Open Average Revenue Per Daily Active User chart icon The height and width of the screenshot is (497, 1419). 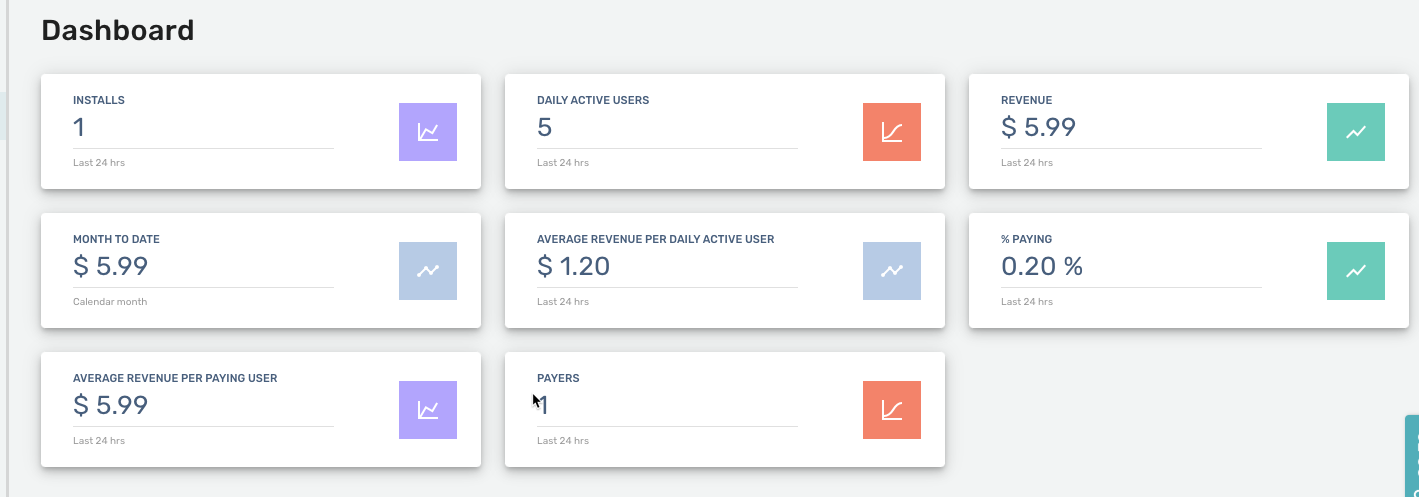click(892, 271)
